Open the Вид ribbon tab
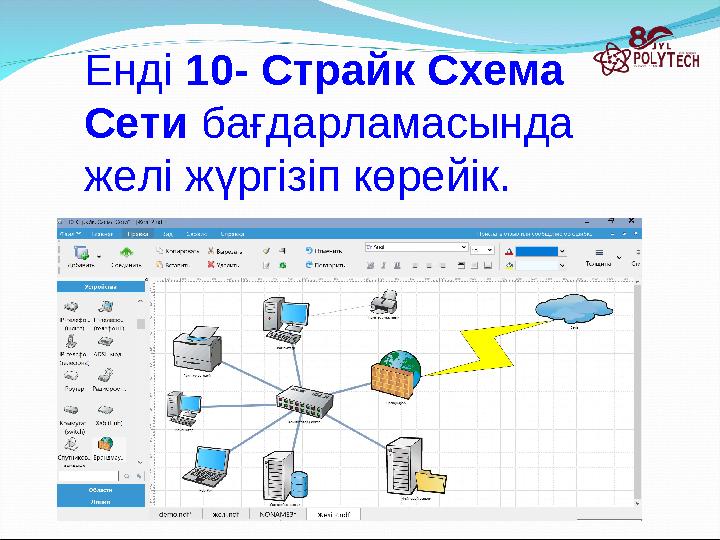The image size is (720, 540). pos(168,234)
